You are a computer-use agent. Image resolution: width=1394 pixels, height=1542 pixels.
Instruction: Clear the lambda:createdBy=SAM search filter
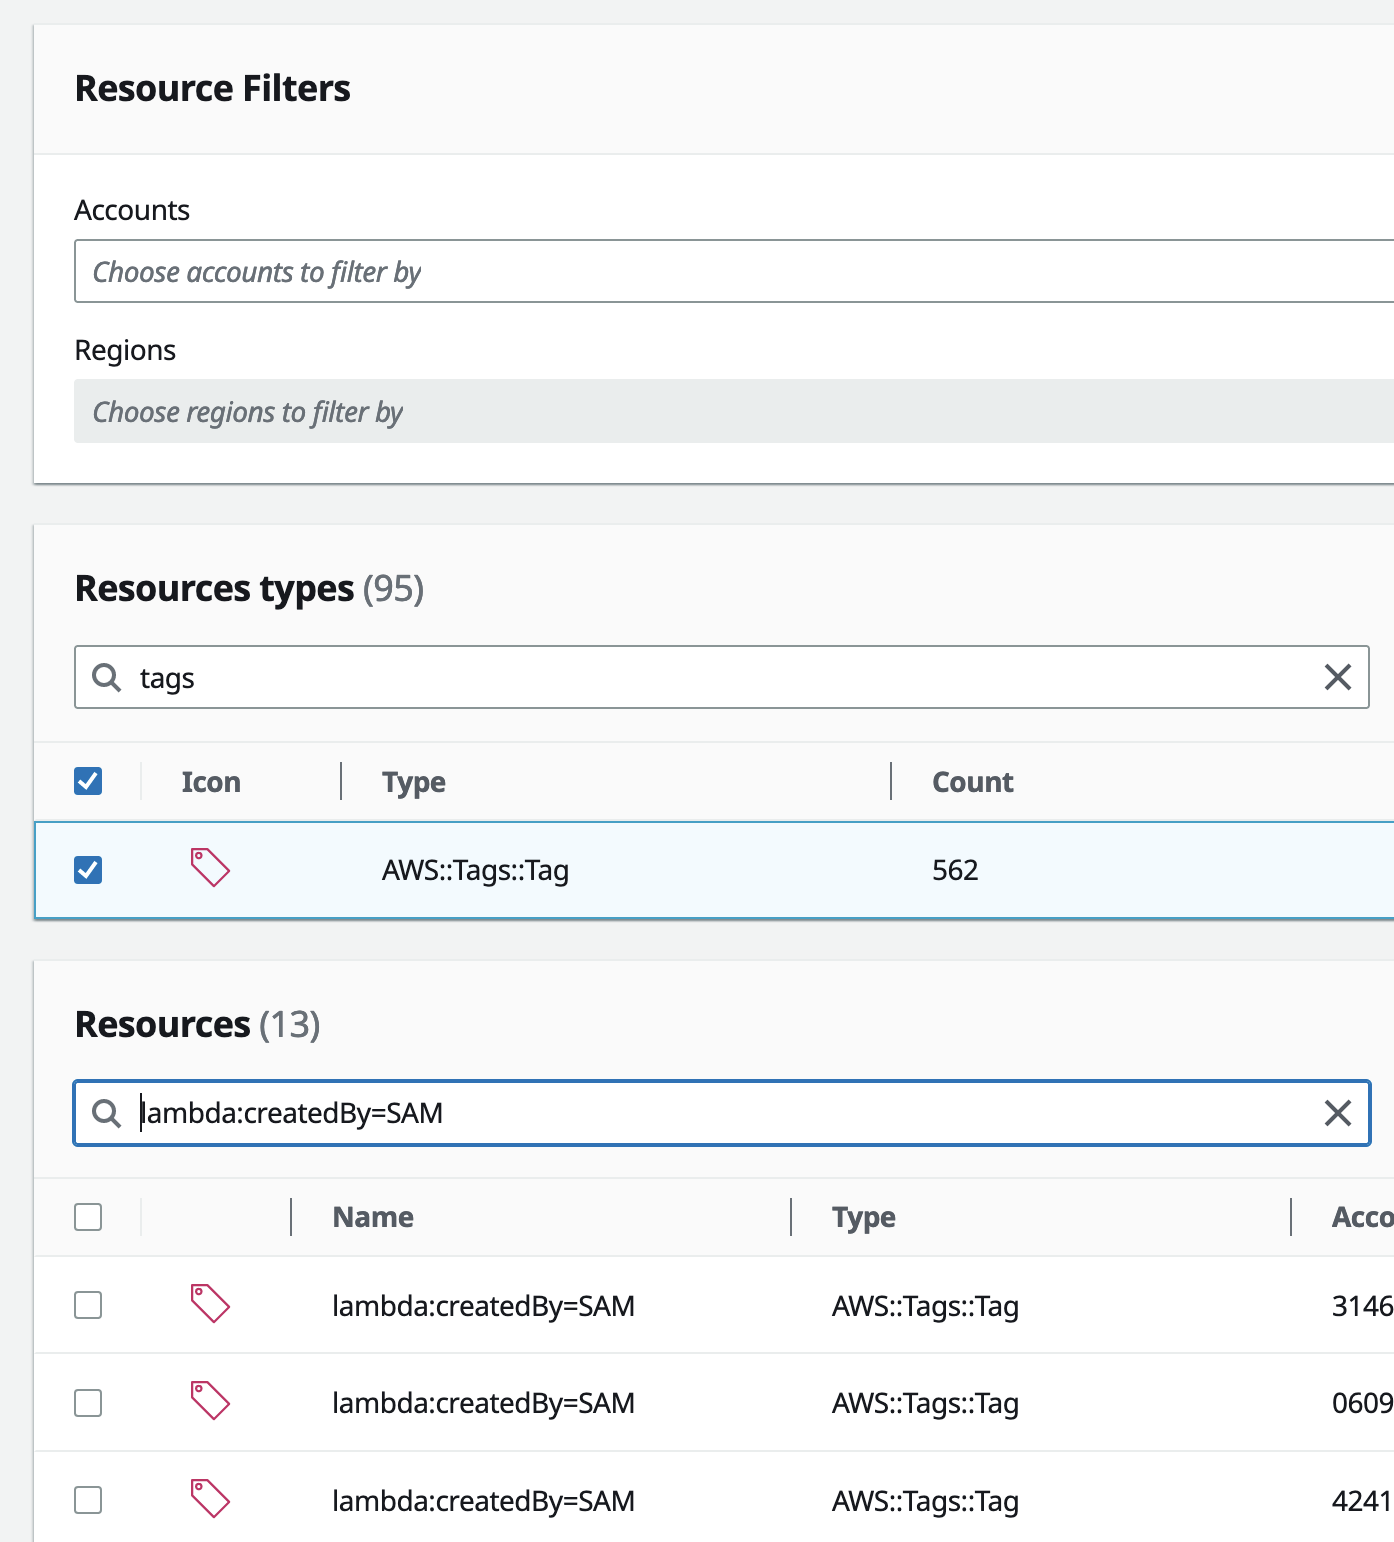pyautogui.click(x=1338, y=1113)
